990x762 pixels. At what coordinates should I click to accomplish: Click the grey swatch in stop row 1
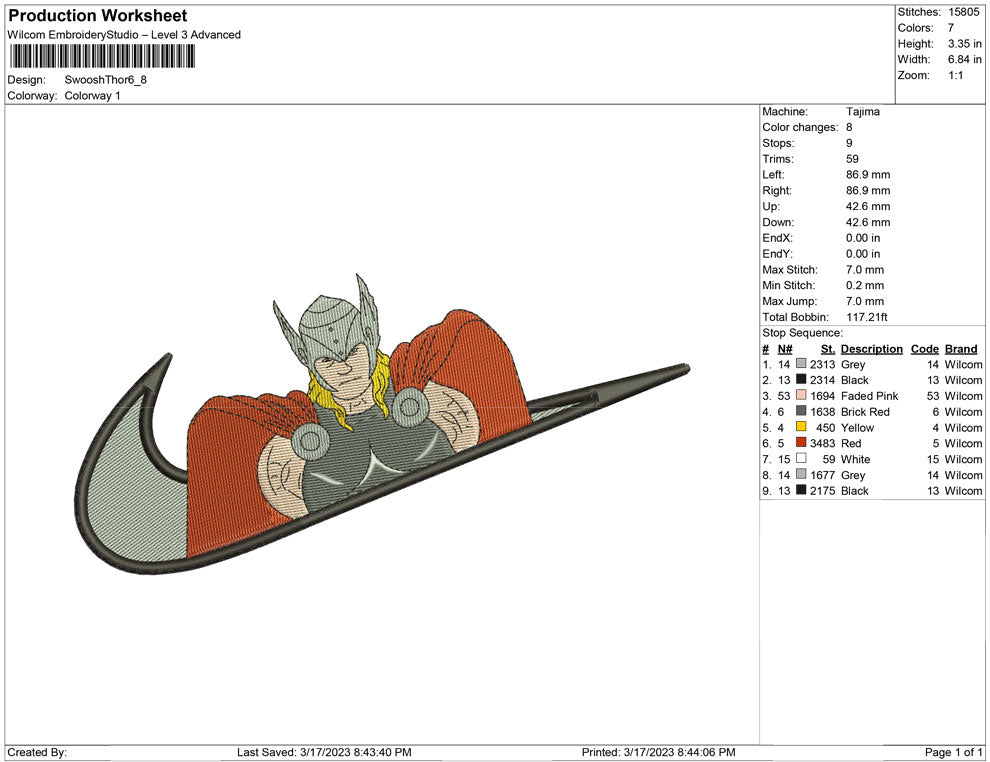coord(801,364)
